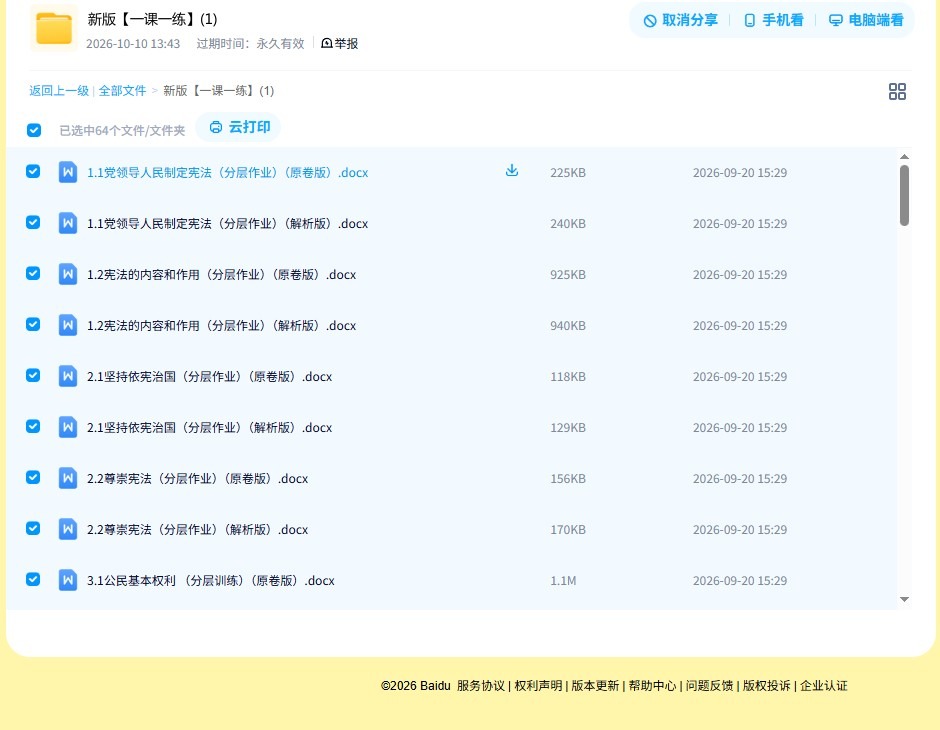Click 电脑端看 button
The width and height of the screenshot is (940, 730).
tap(866, 20)
